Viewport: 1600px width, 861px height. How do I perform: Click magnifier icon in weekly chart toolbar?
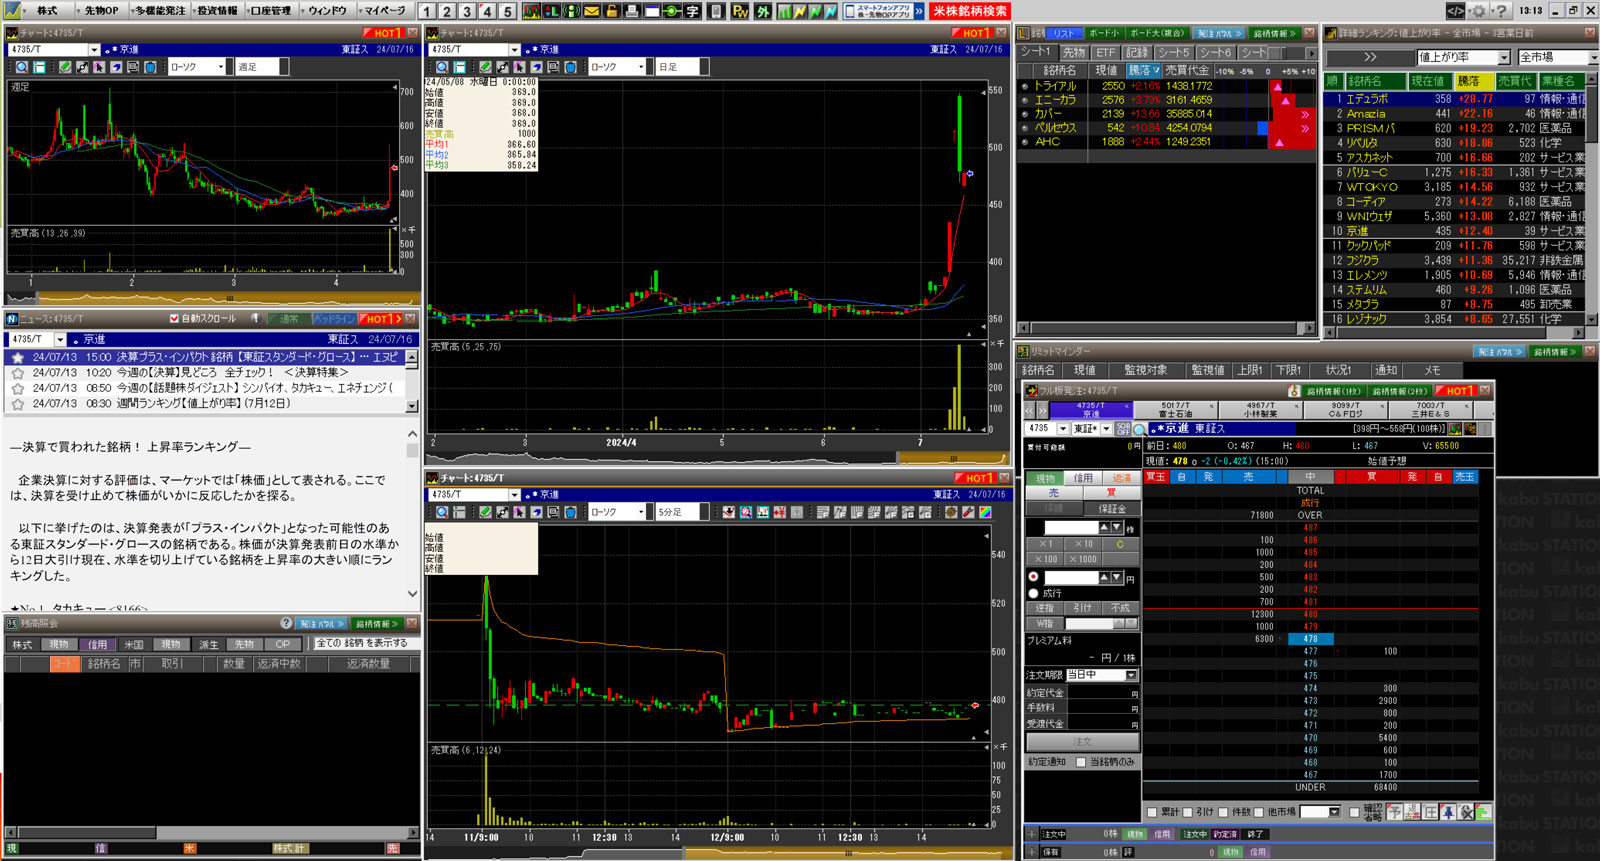click(22, 67)
